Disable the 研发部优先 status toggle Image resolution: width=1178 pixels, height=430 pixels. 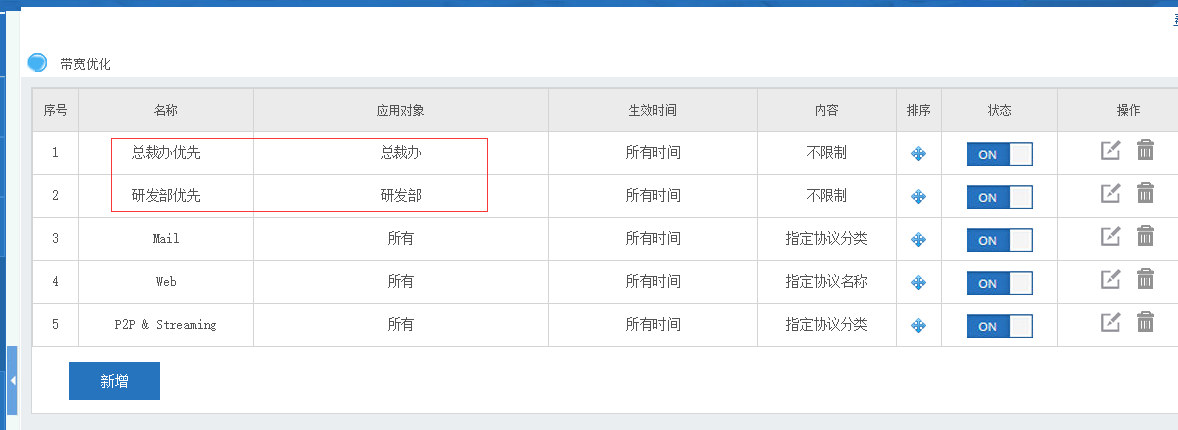pos(999,197)
